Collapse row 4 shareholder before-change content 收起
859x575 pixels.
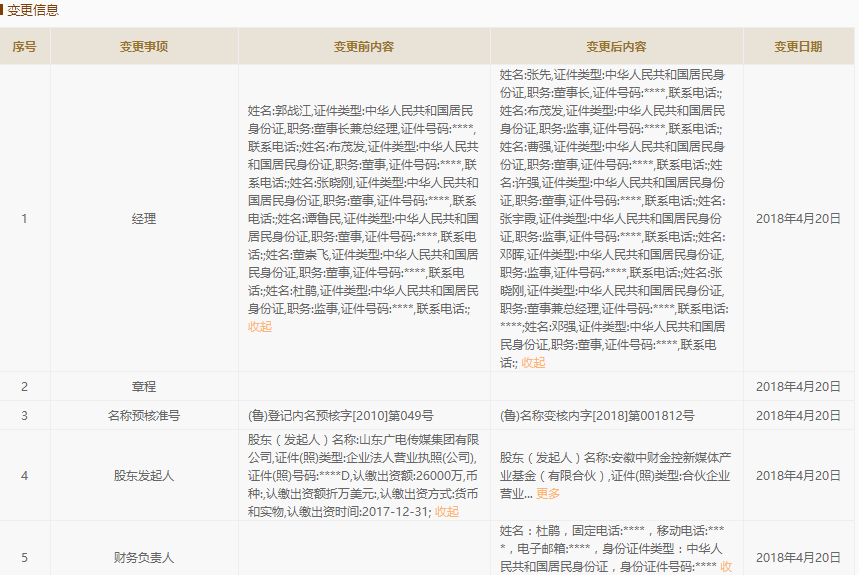point(446,511)
